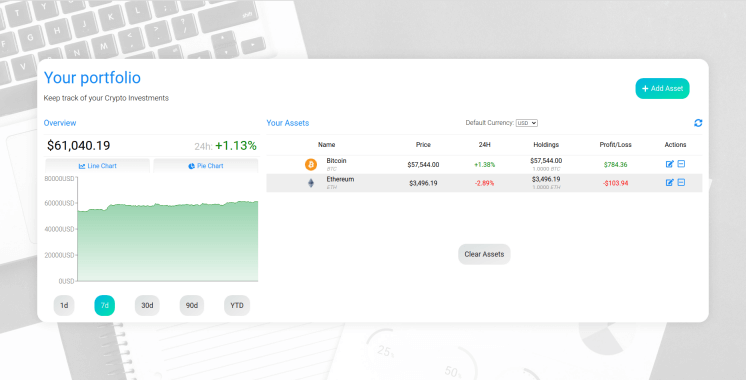Click the Ethereum price $3,496.19 in Price column
The height and width of the screenshot is (380, 746).
(x=423, y=183)
